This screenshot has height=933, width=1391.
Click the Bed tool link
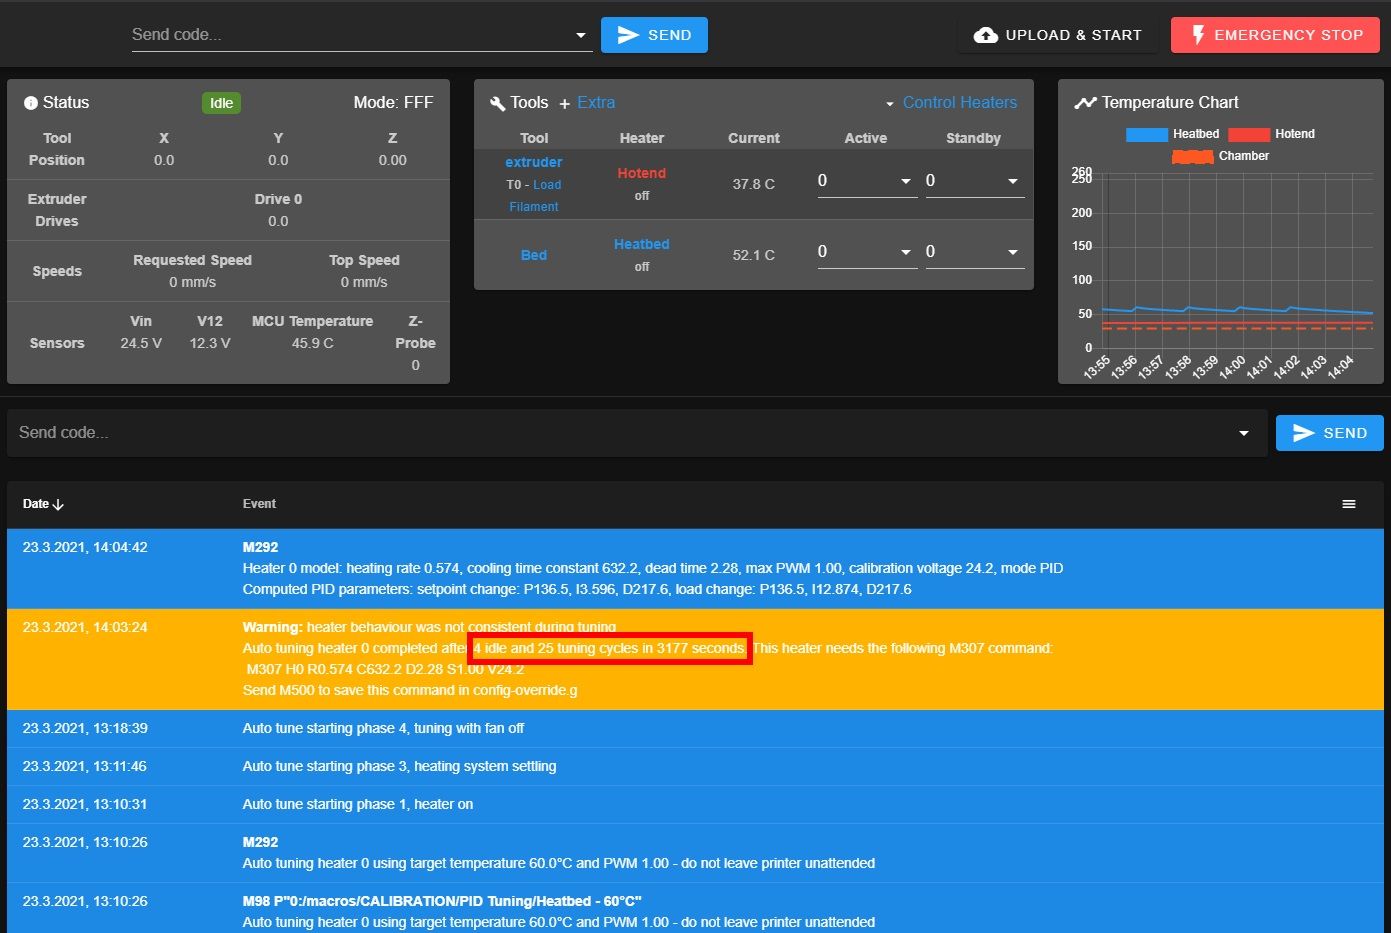[534, 255]
